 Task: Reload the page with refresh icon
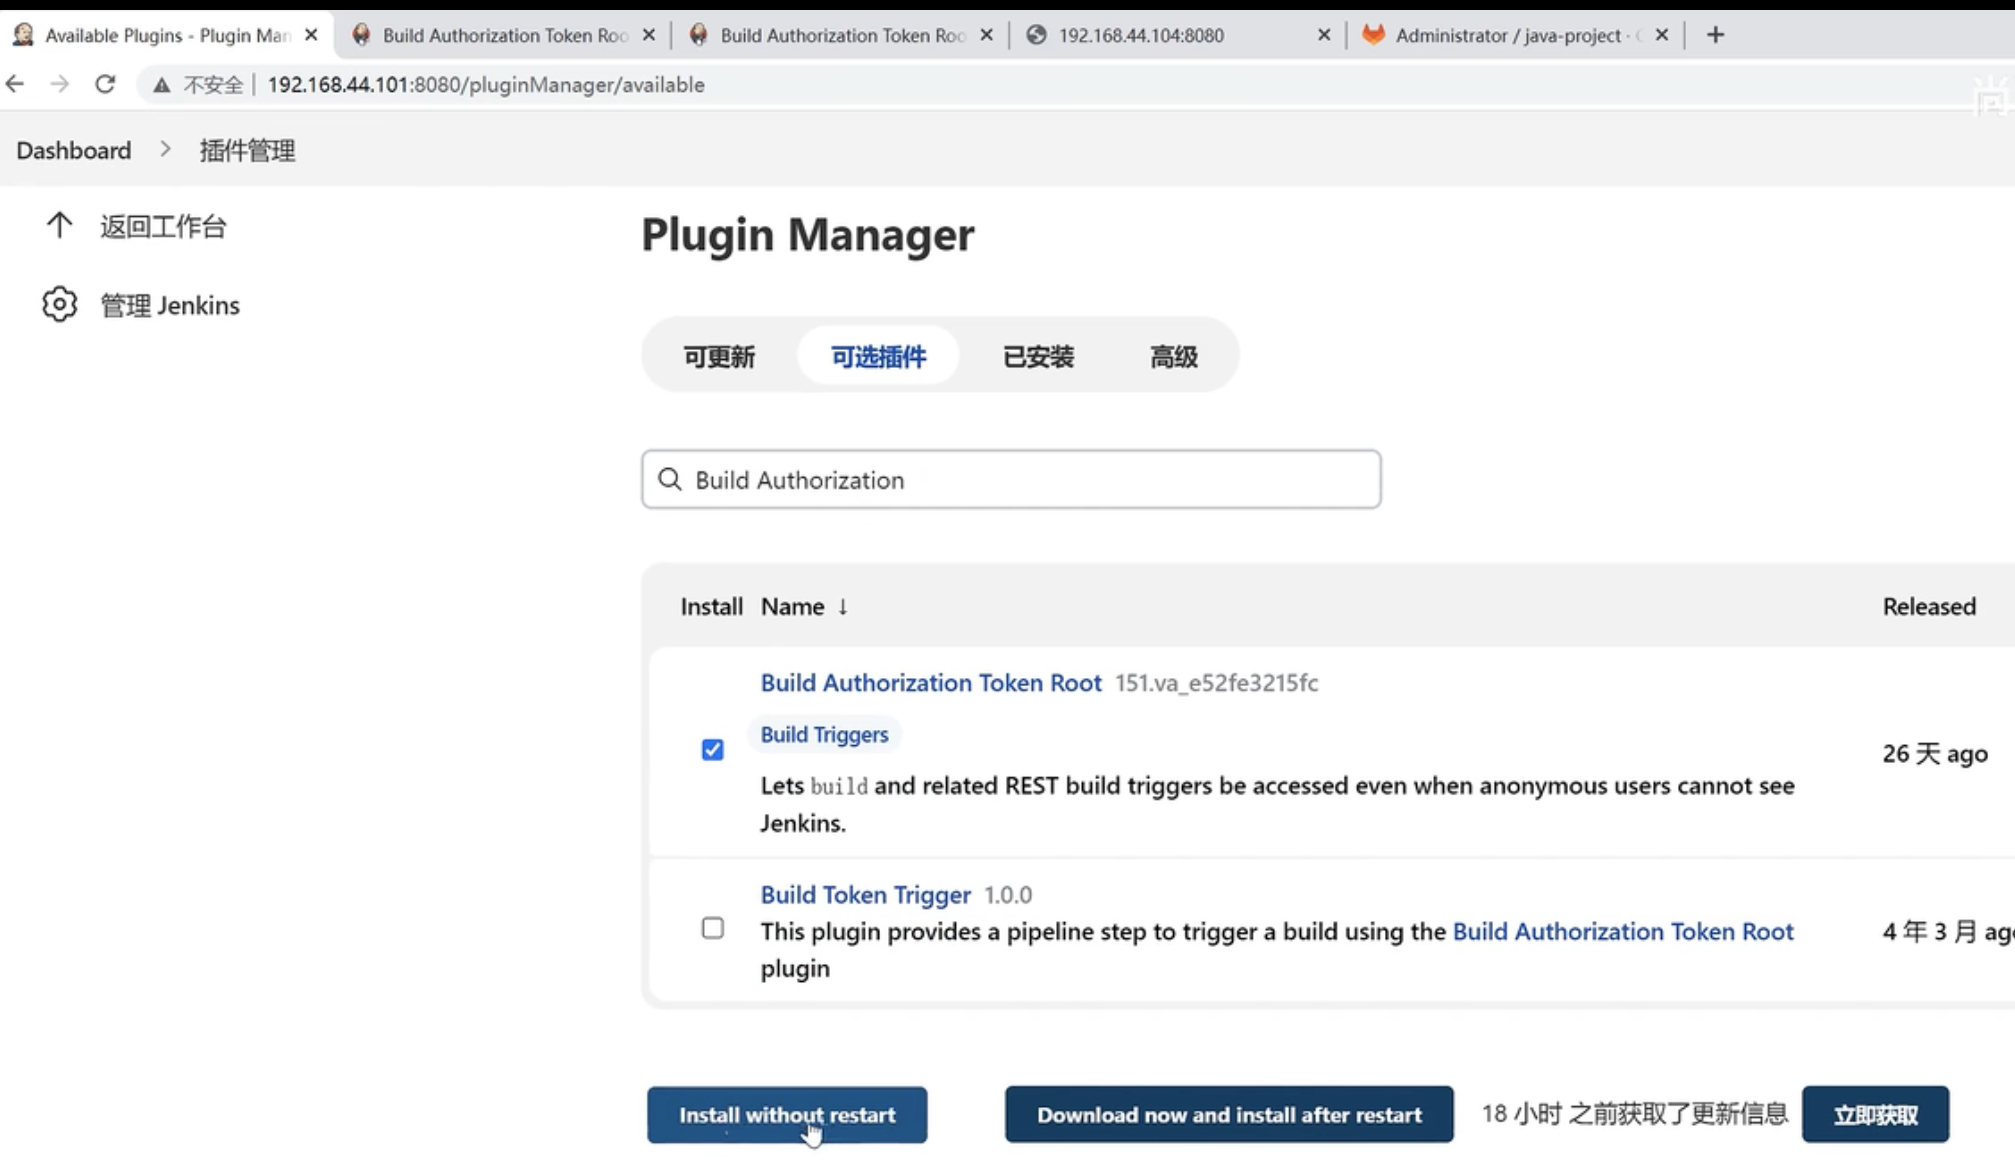click(105, 85)
